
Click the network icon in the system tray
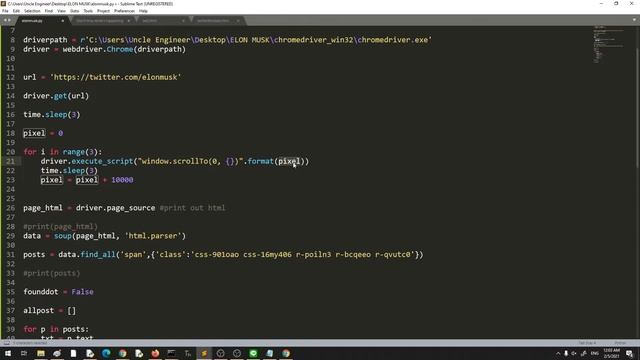[x=584, y=353]
